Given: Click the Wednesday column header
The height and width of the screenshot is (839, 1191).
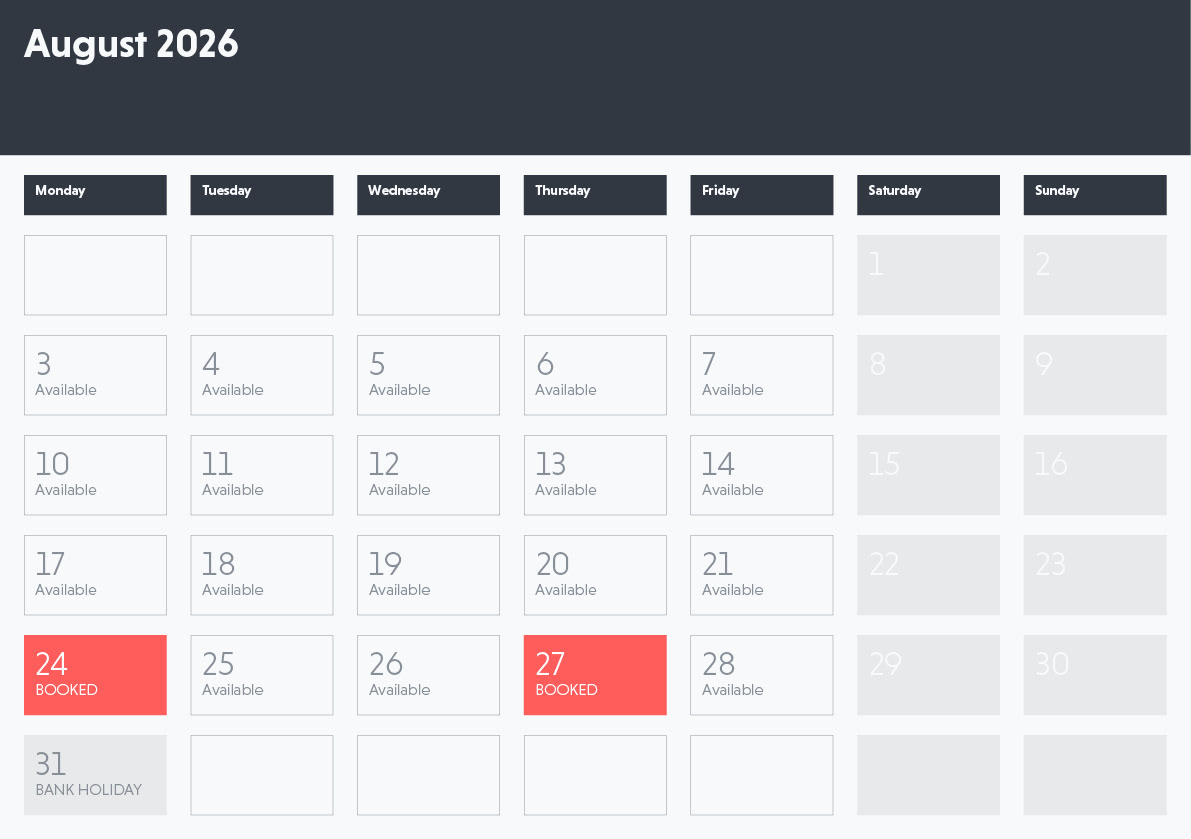Looking at the screenshot, I should tap(428, 195).
